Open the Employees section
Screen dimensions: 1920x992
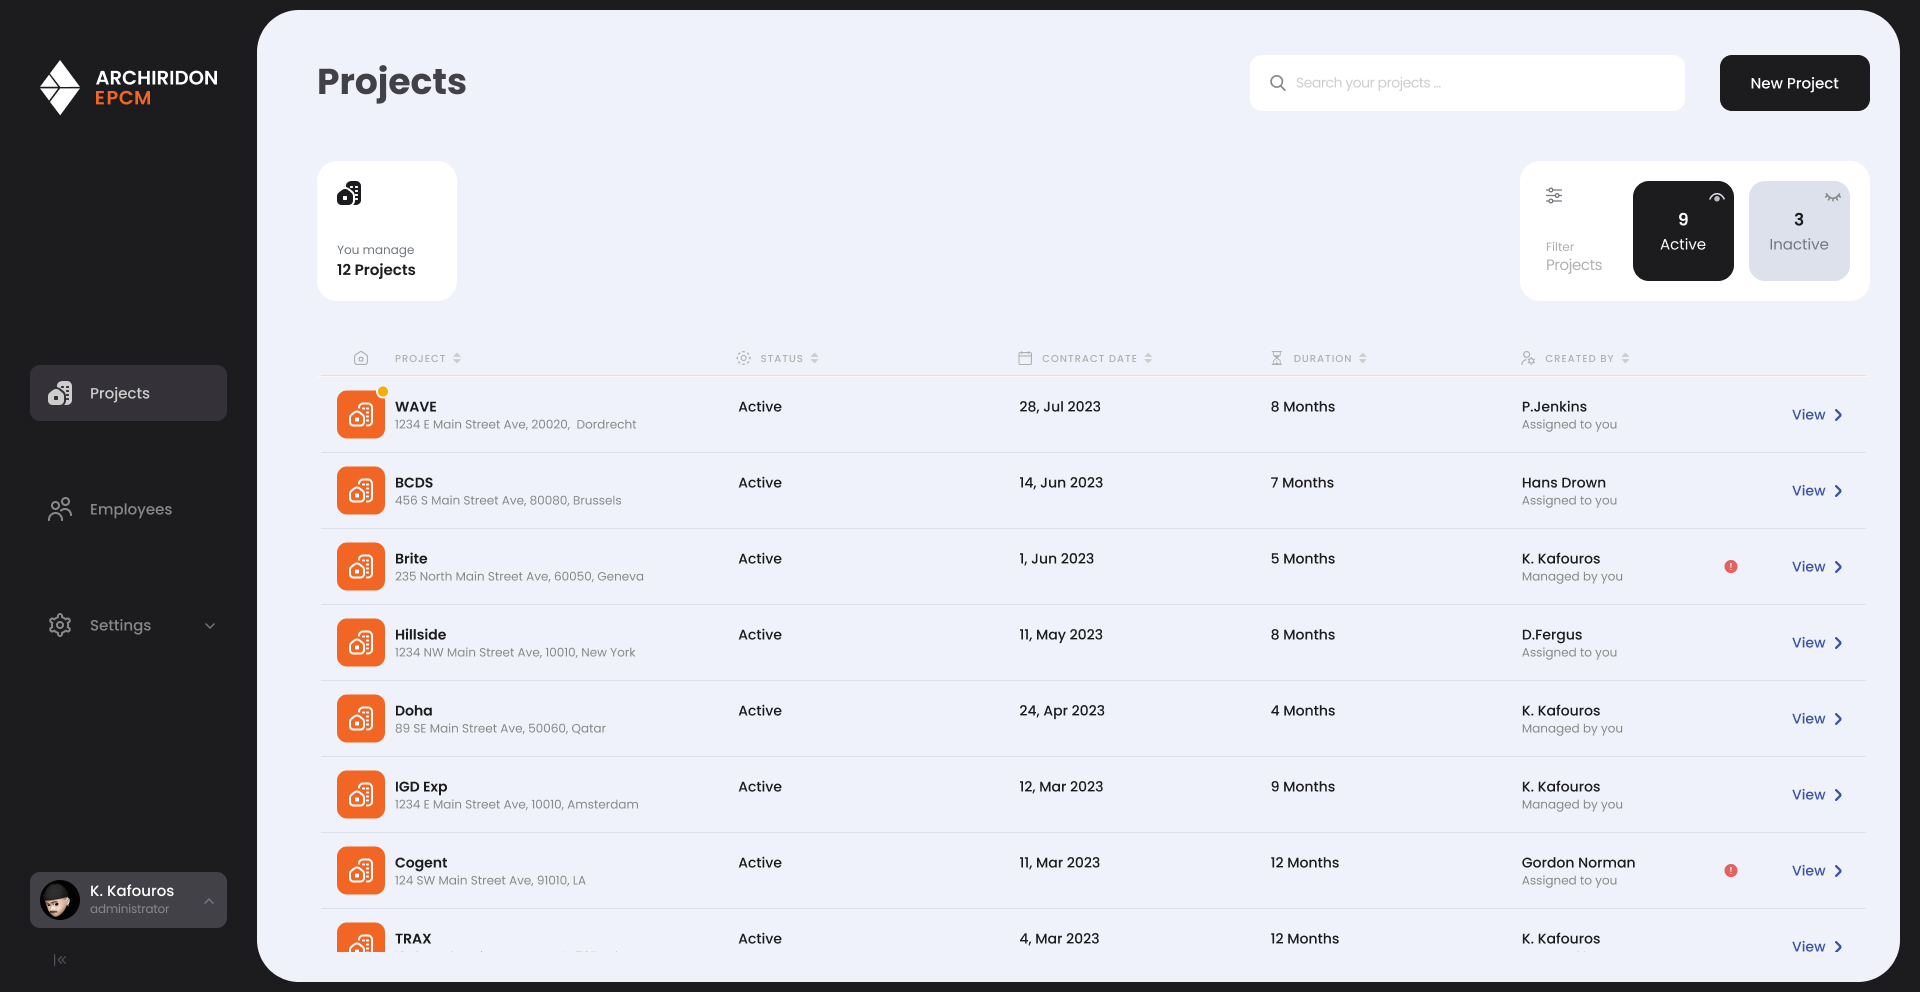click(x=129, y=509)
